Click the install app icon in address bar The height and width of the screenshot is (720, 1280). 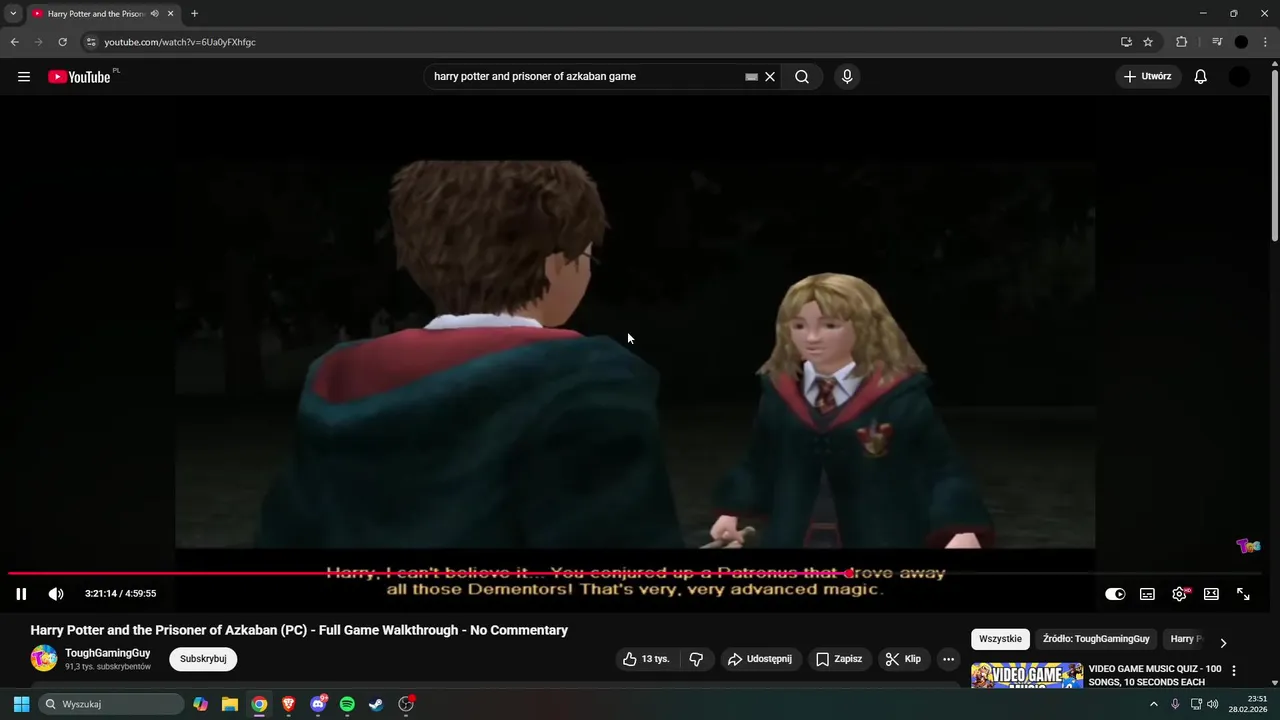1126,42
